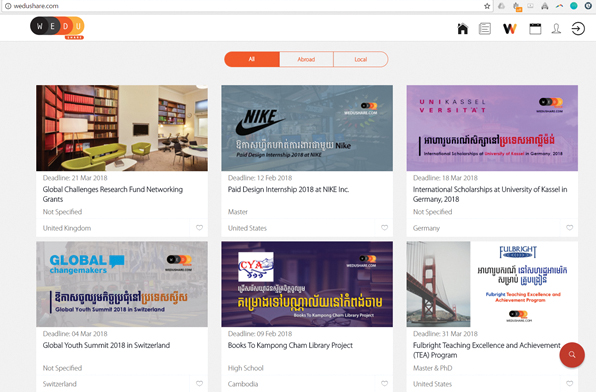This screenshot has width=596, height=392.
Task: Open the home icon in top navigation
Action: tap(463, 29)
